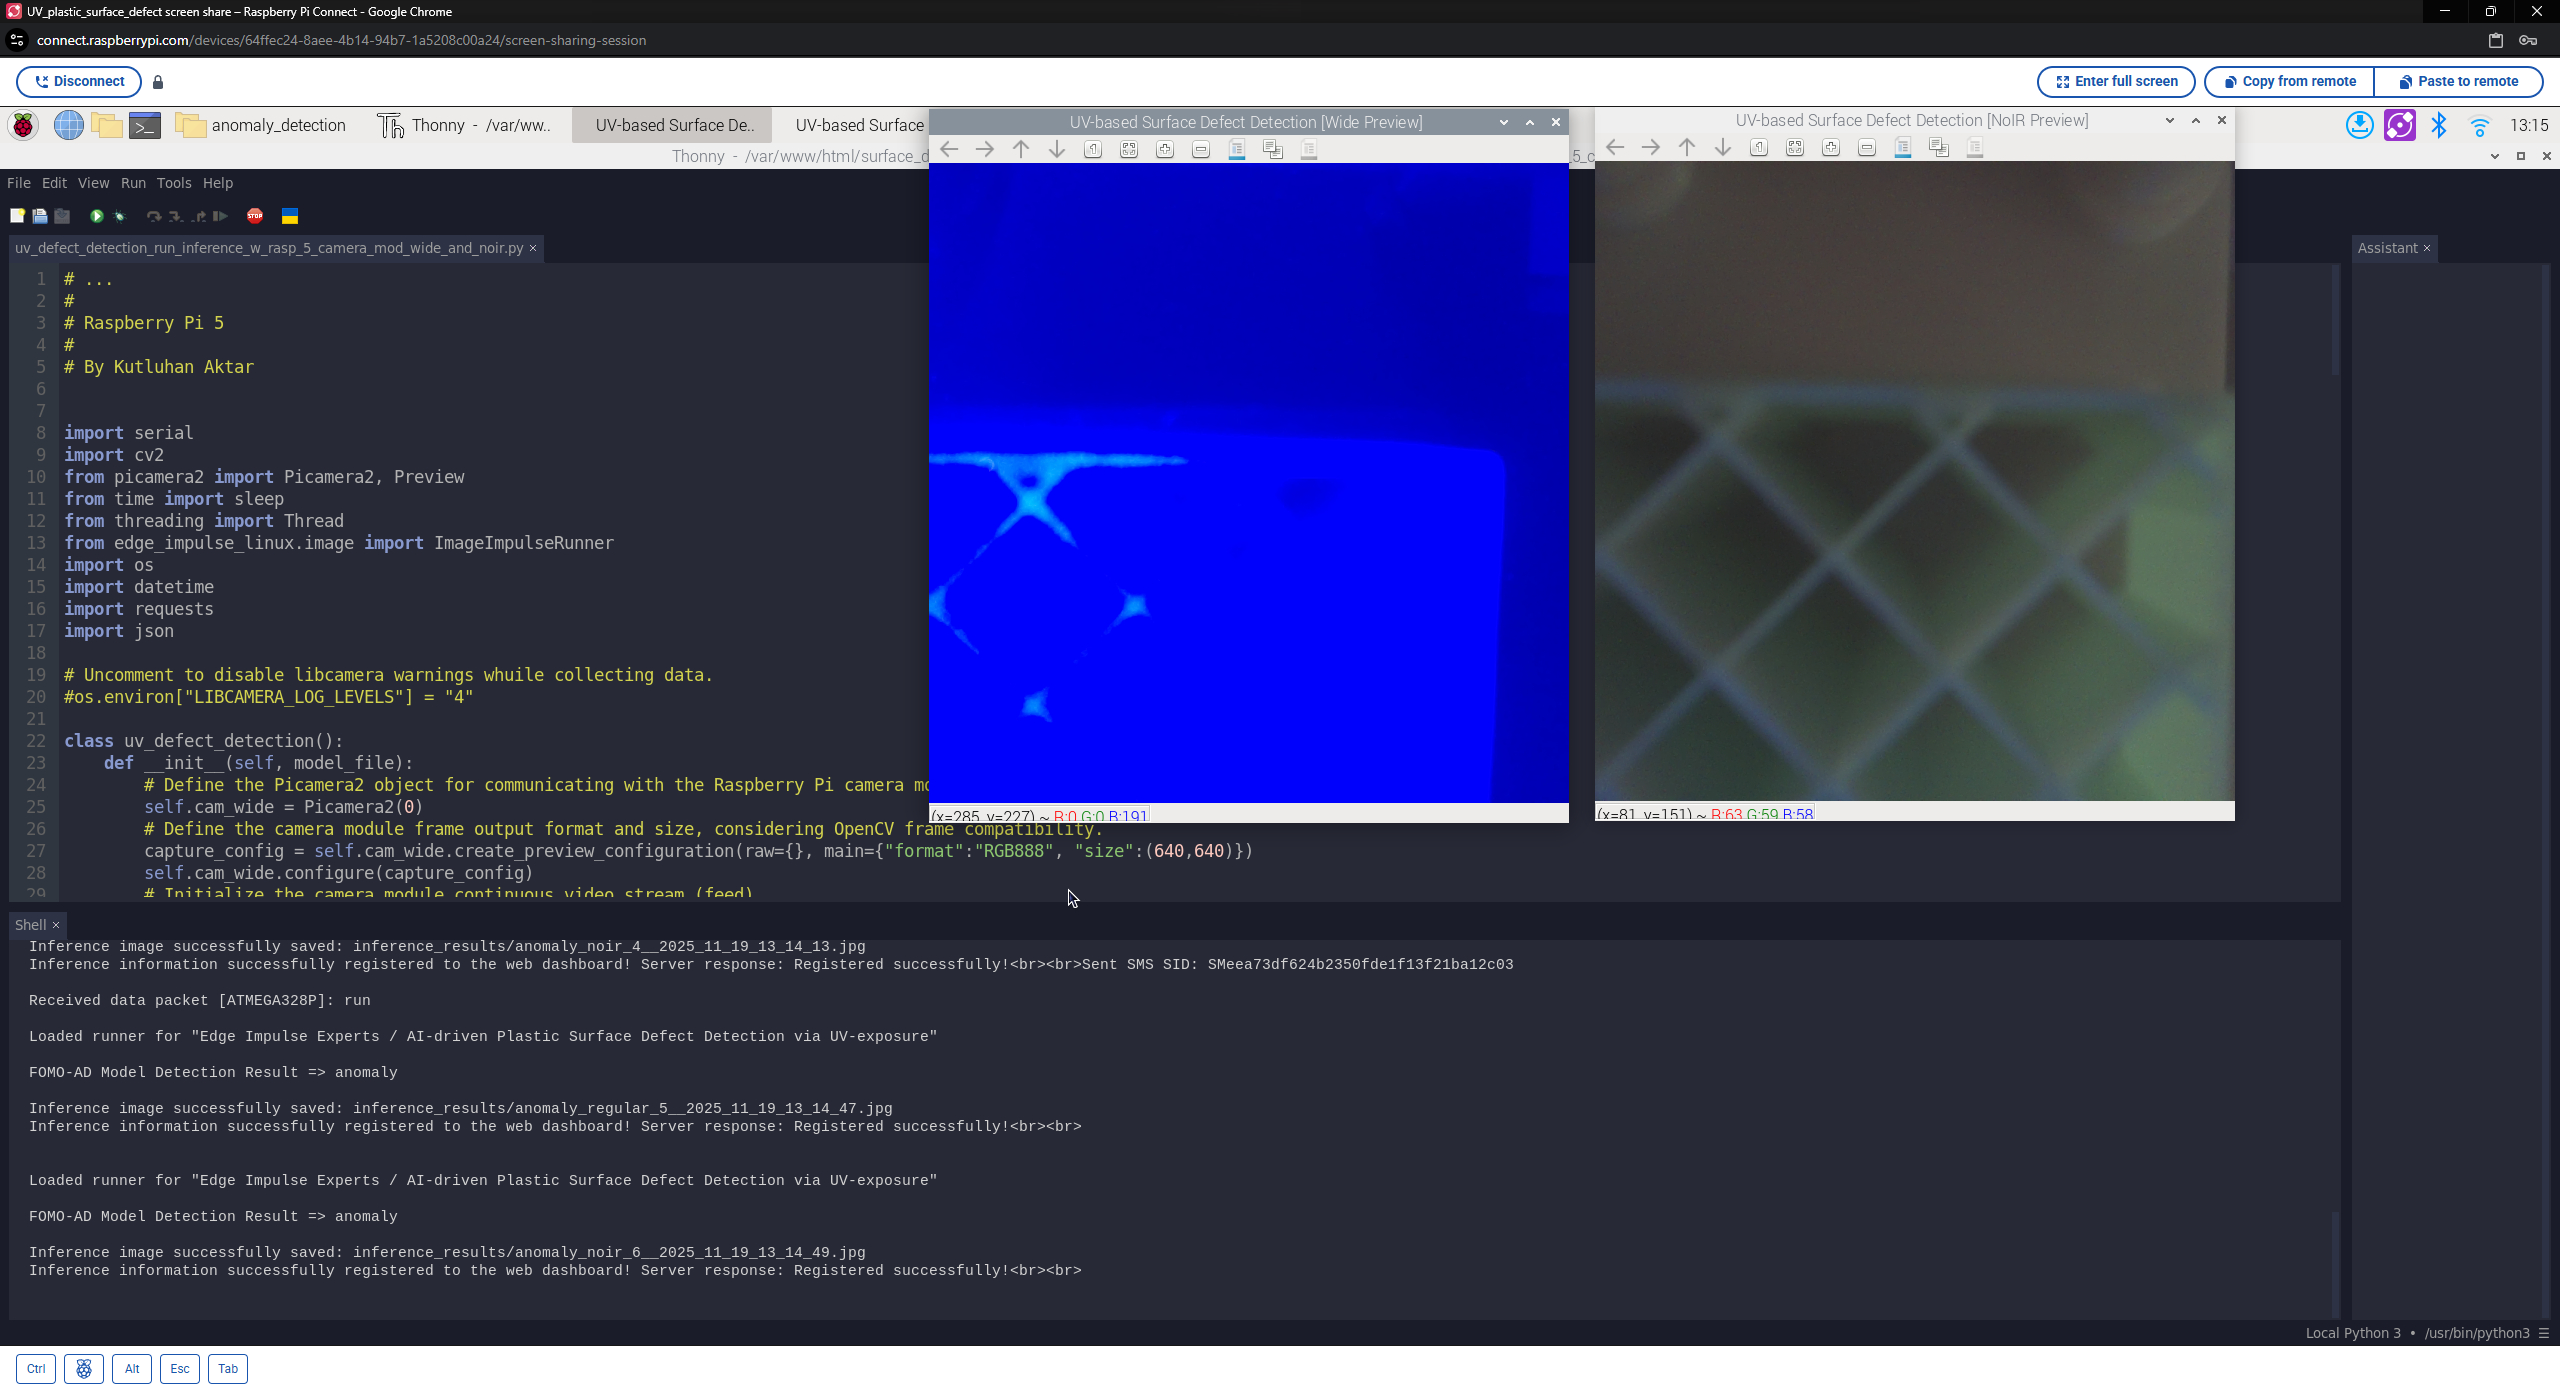
Task: Stop the running script with the STOP icon
Action: coord(255,216)
